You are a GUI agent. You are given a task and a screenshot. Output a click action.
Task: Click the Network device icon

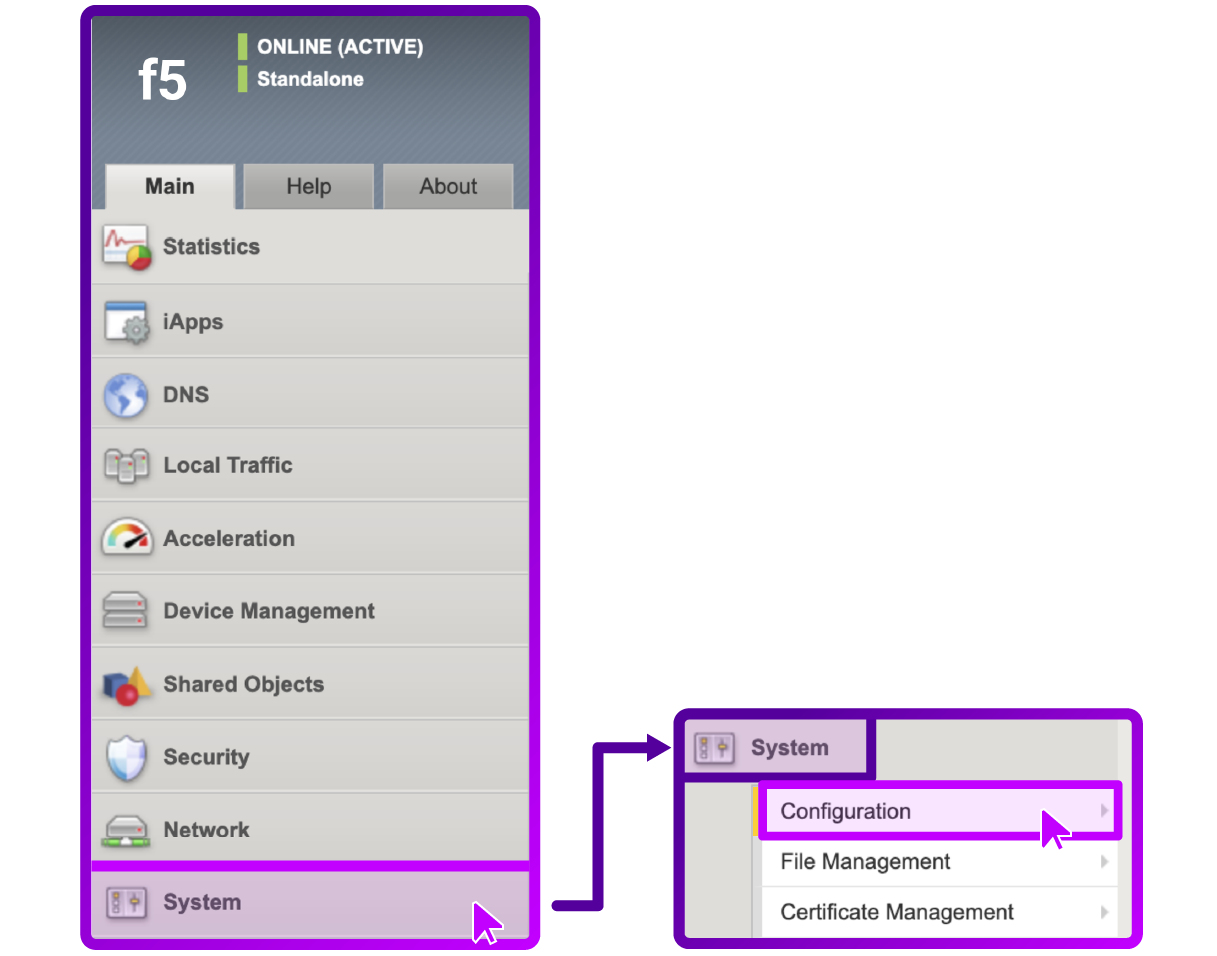coord(127,831)
